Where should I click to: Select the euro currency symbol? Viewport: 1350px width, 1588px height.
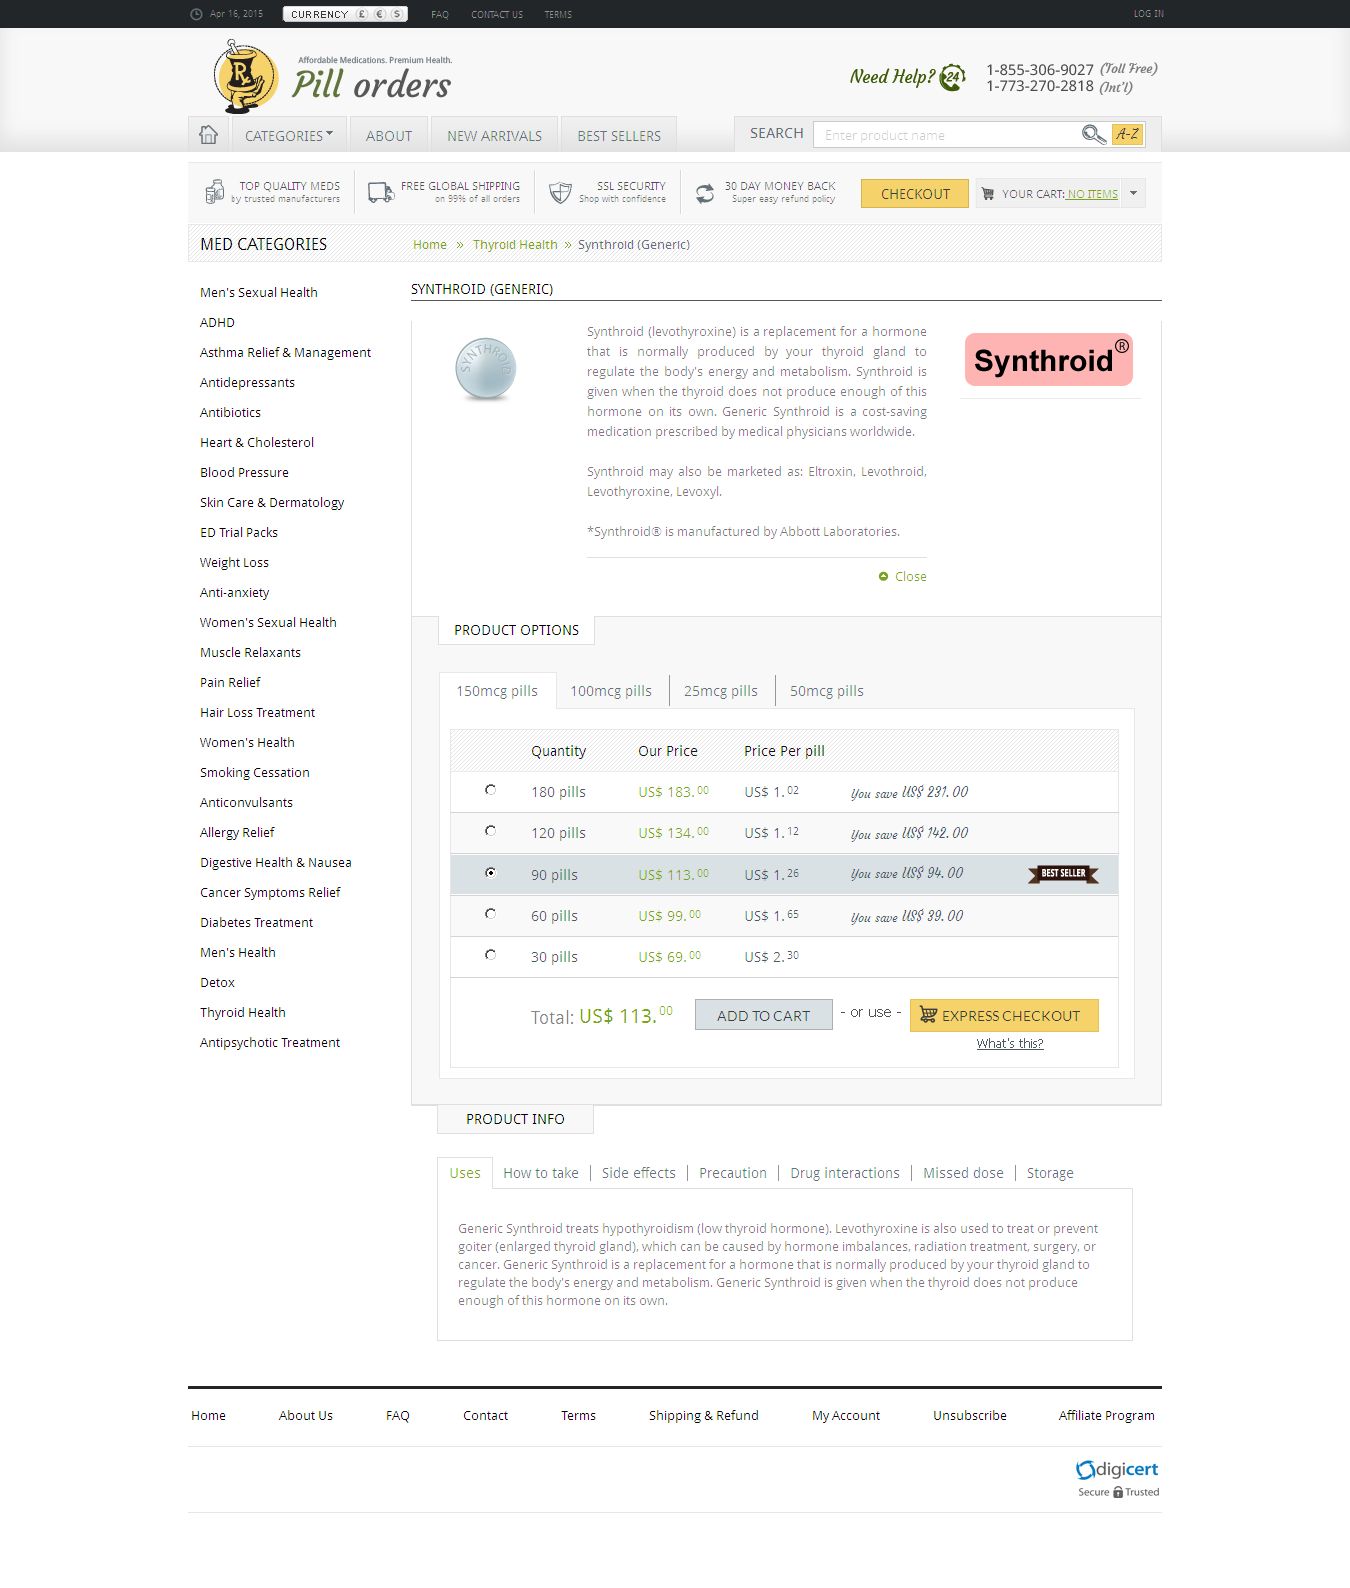(x=380, y=14)
